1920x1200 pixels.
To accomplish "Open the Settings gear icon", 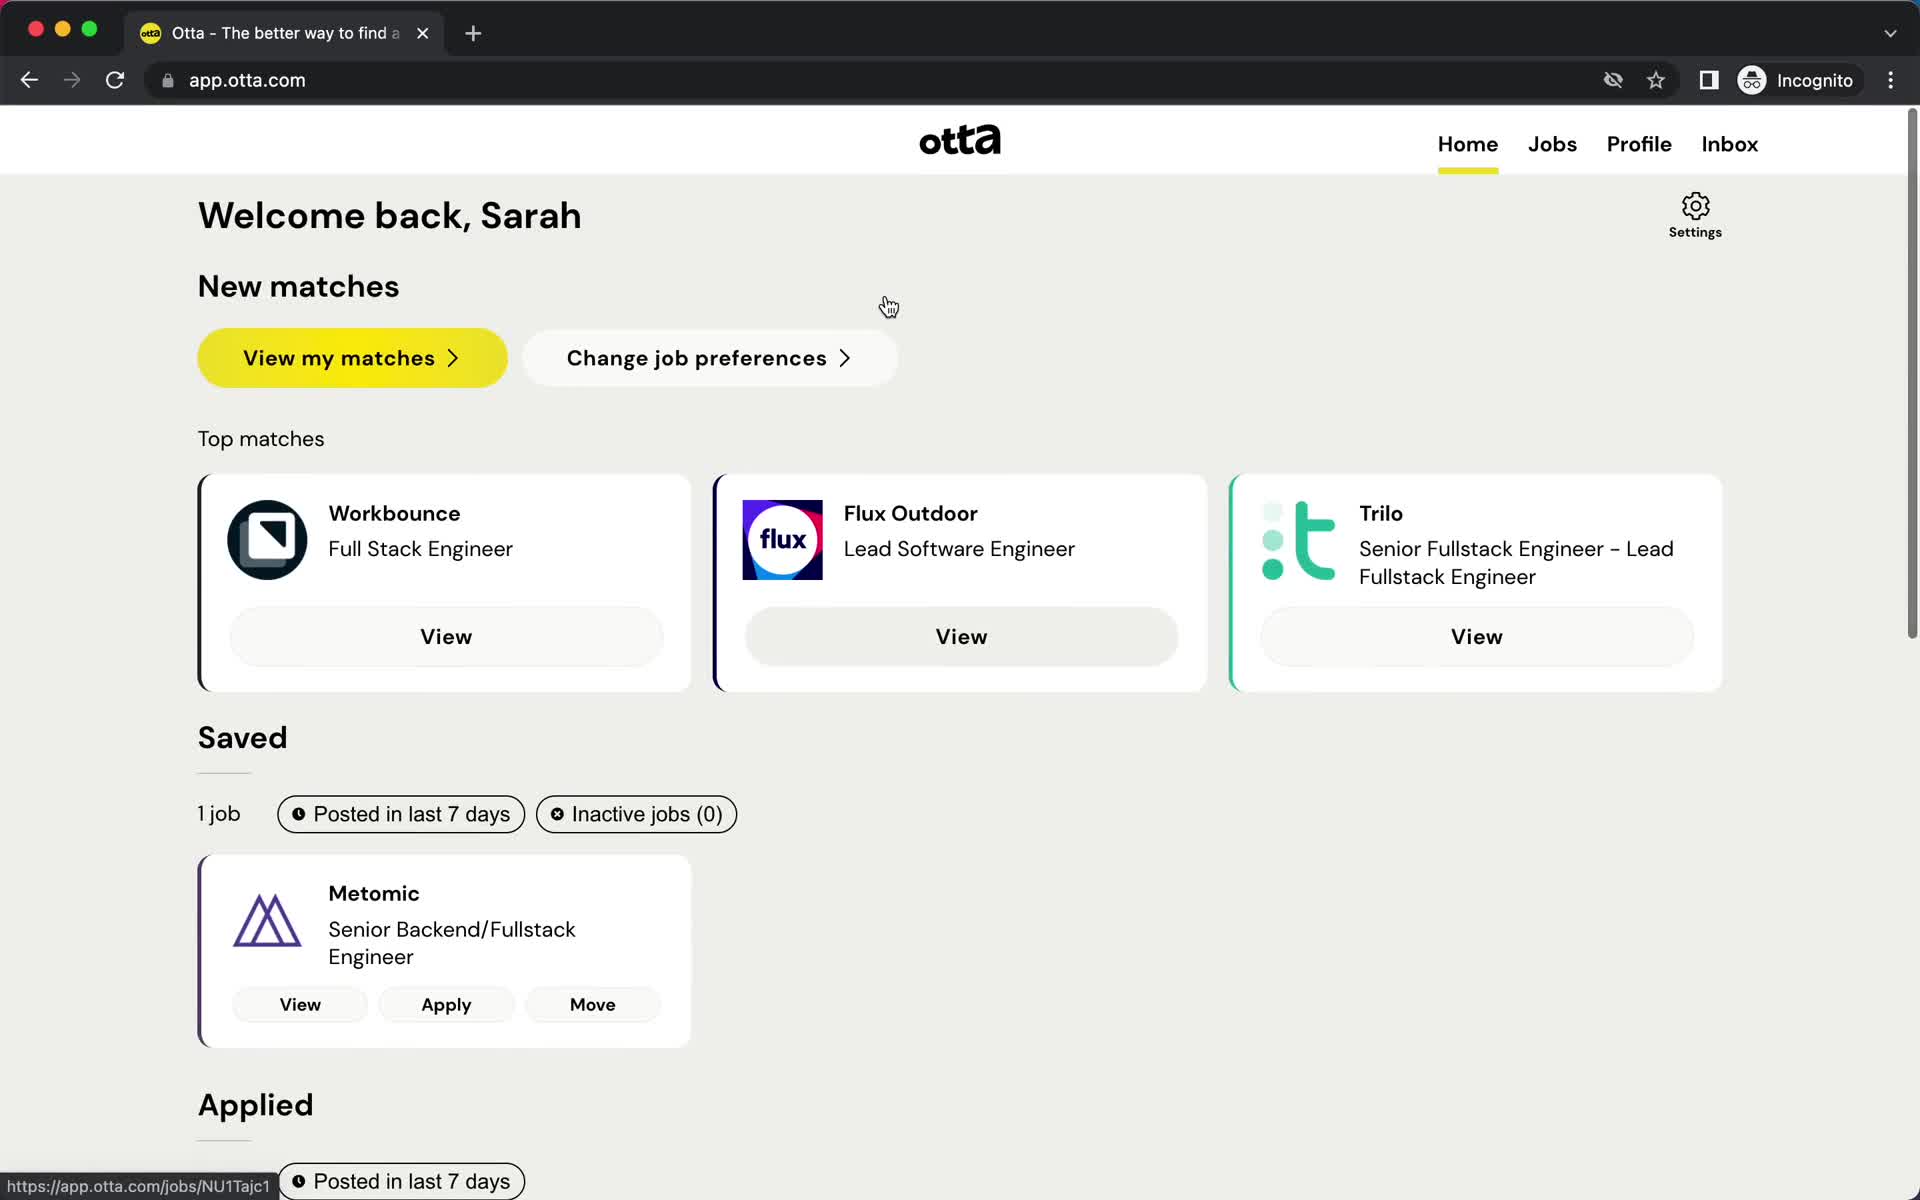I will 1695,206.
